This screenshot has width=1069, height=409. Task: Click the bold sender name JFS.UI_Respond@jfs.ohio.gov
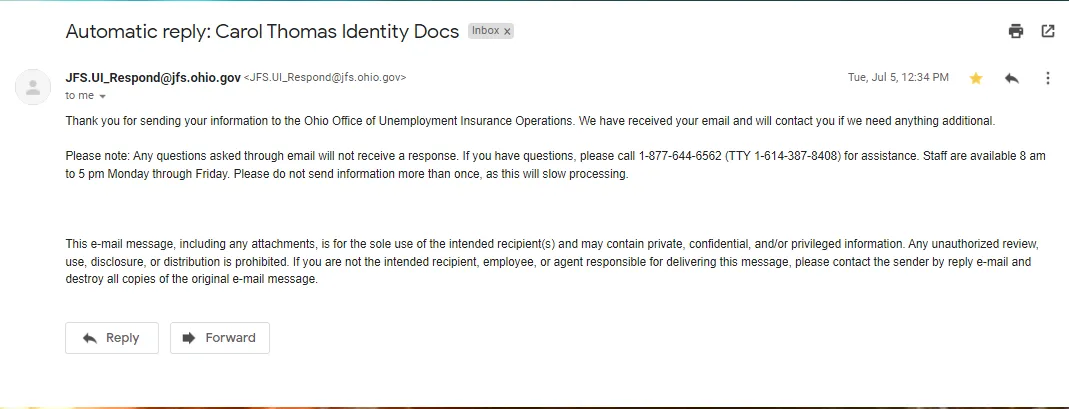pos(153,77)
